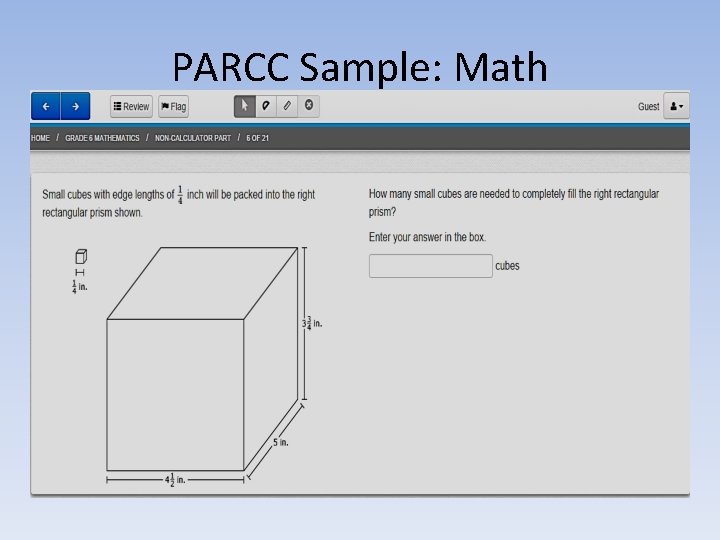
Task: Click the 'cubes' unit label
Action: [x=507, y=266]
